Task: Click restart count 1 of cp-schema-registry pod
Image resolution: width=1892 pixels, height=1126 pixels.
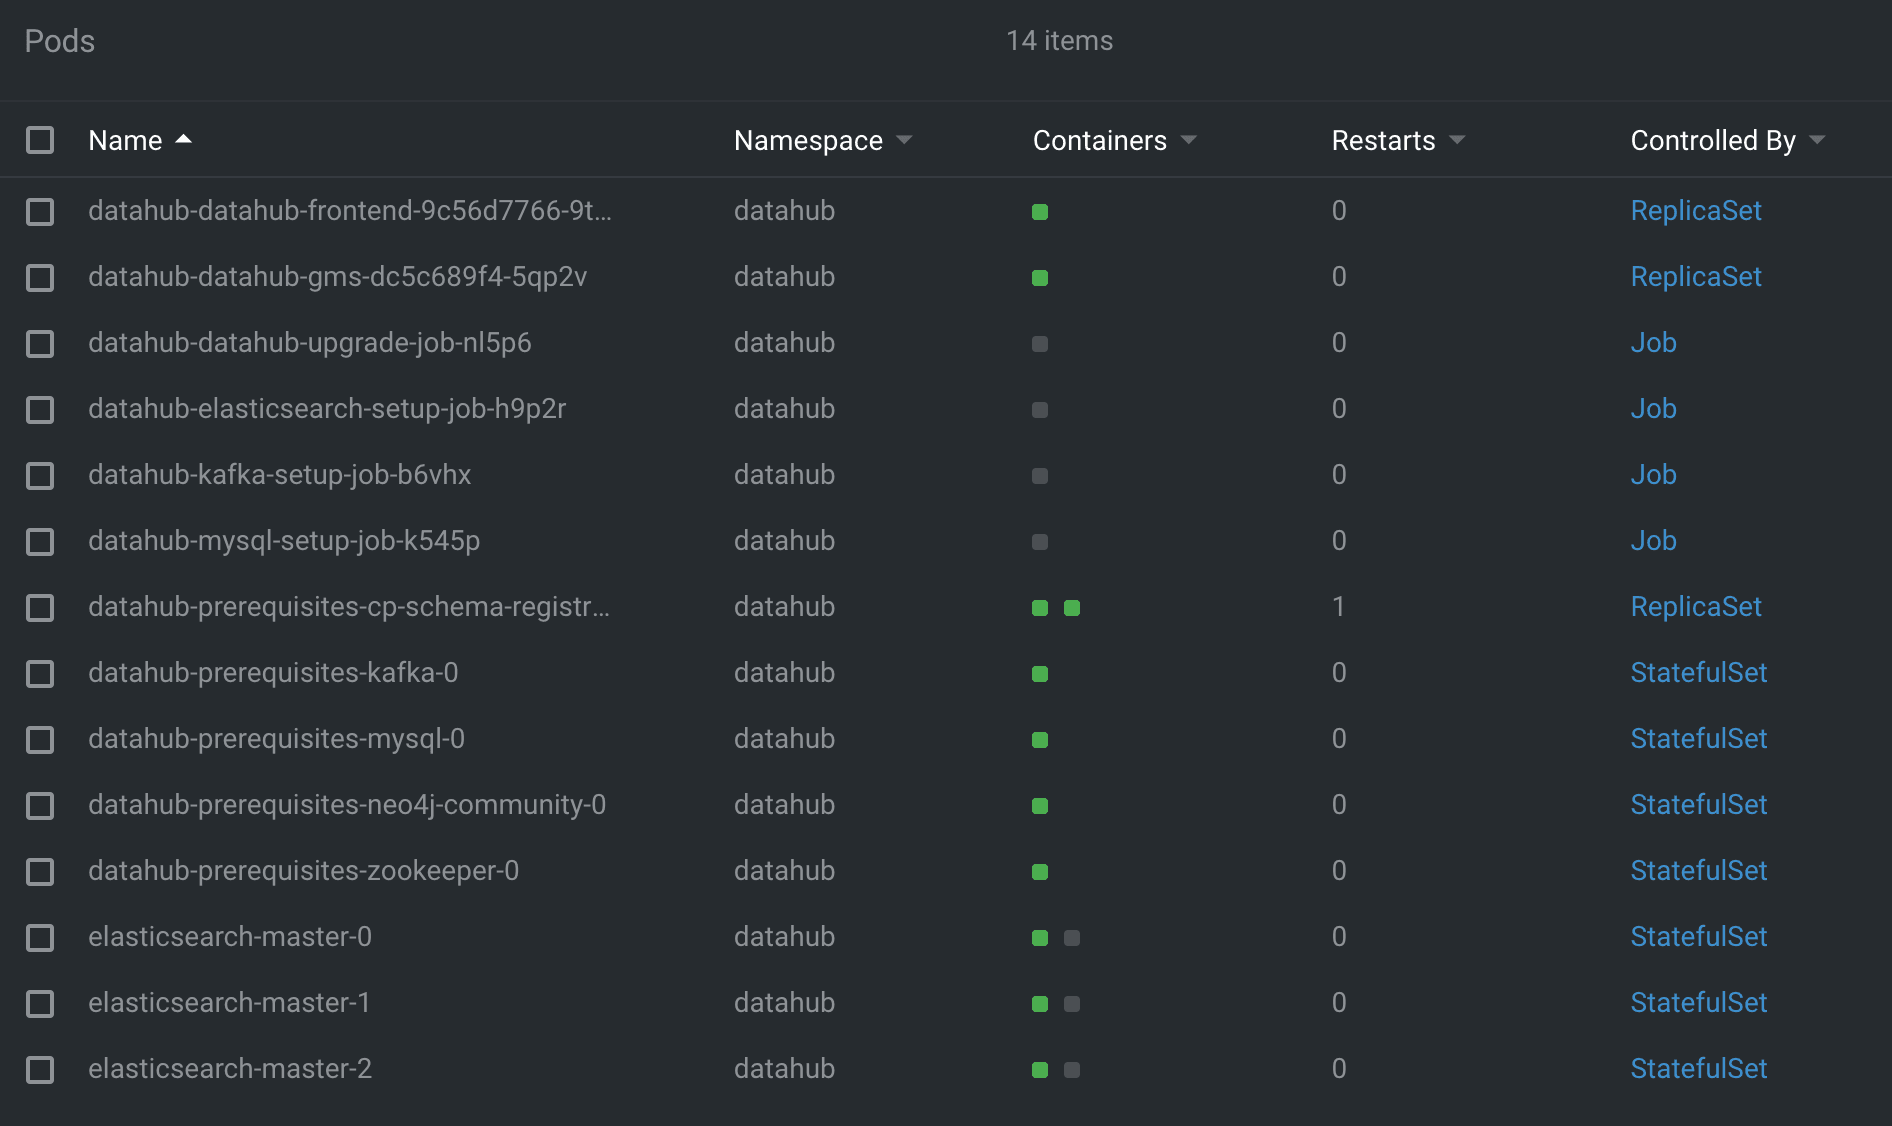Action: (x=1338, y=607)
